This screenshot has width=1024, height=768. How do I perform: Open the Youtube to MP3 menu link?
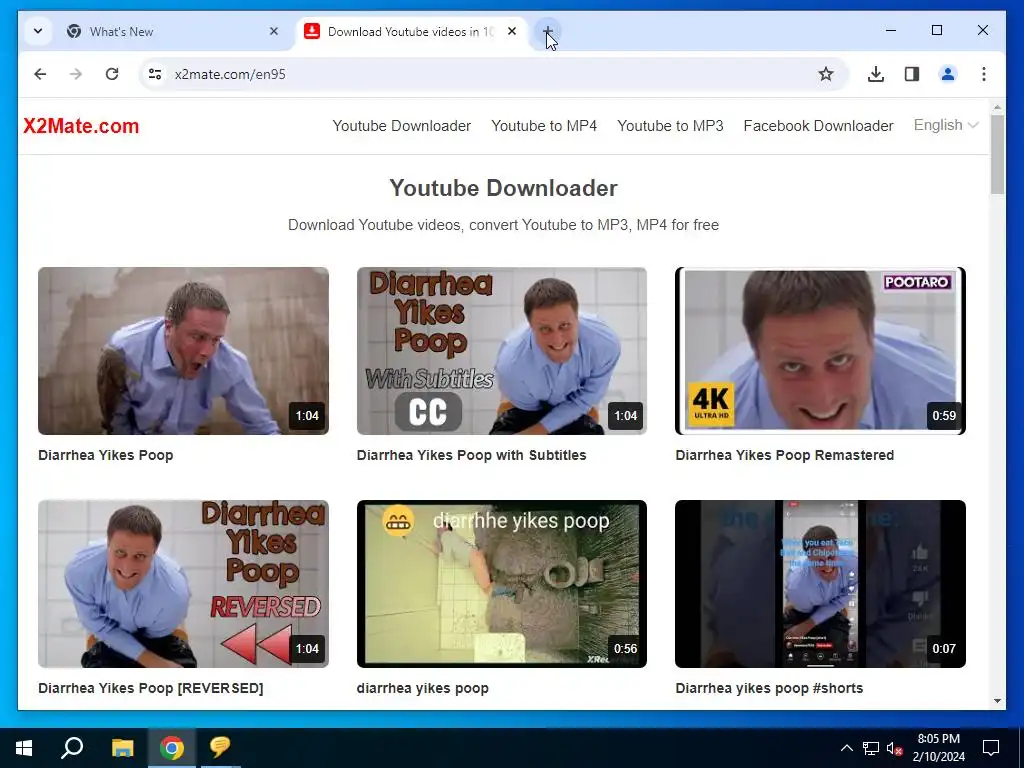[x=671, y=126]
